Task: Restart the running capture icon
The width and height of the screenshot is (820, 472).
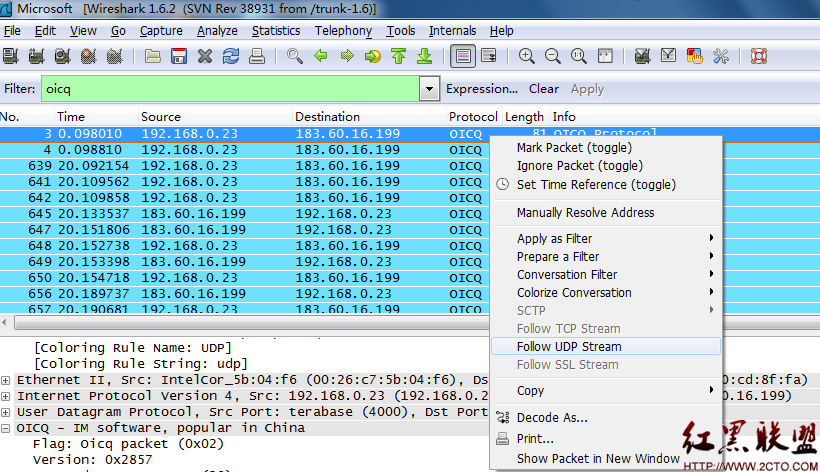Action: coord(115,56)
